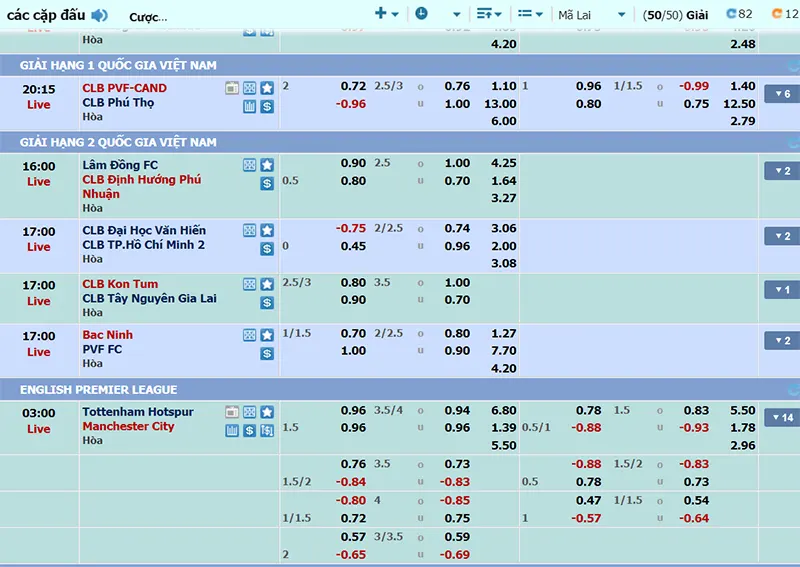Expand the 2 more markets for CLB Đại Học Văn Hiến
Viewport: 800px width, 567px height.
pos(782,236)
